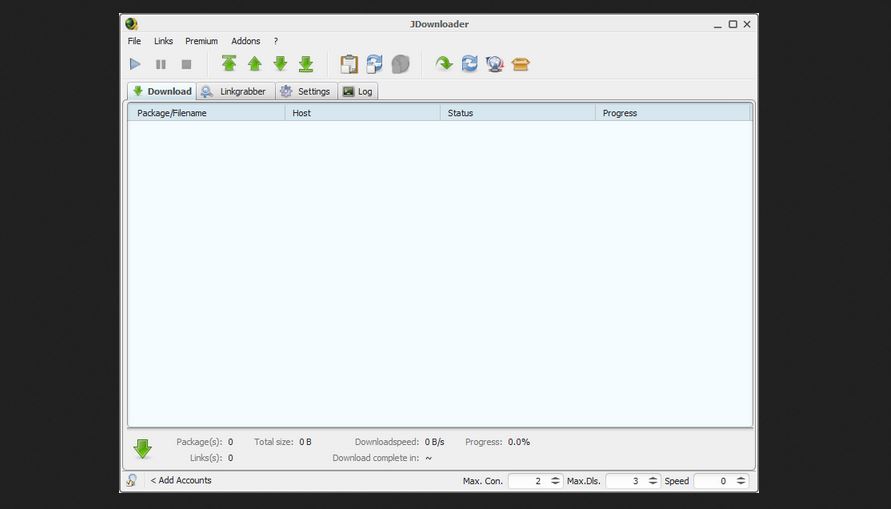This screenshot has height=509, width=891.
Task: Open the Premium menu
Action: click(x=201, y=41)
